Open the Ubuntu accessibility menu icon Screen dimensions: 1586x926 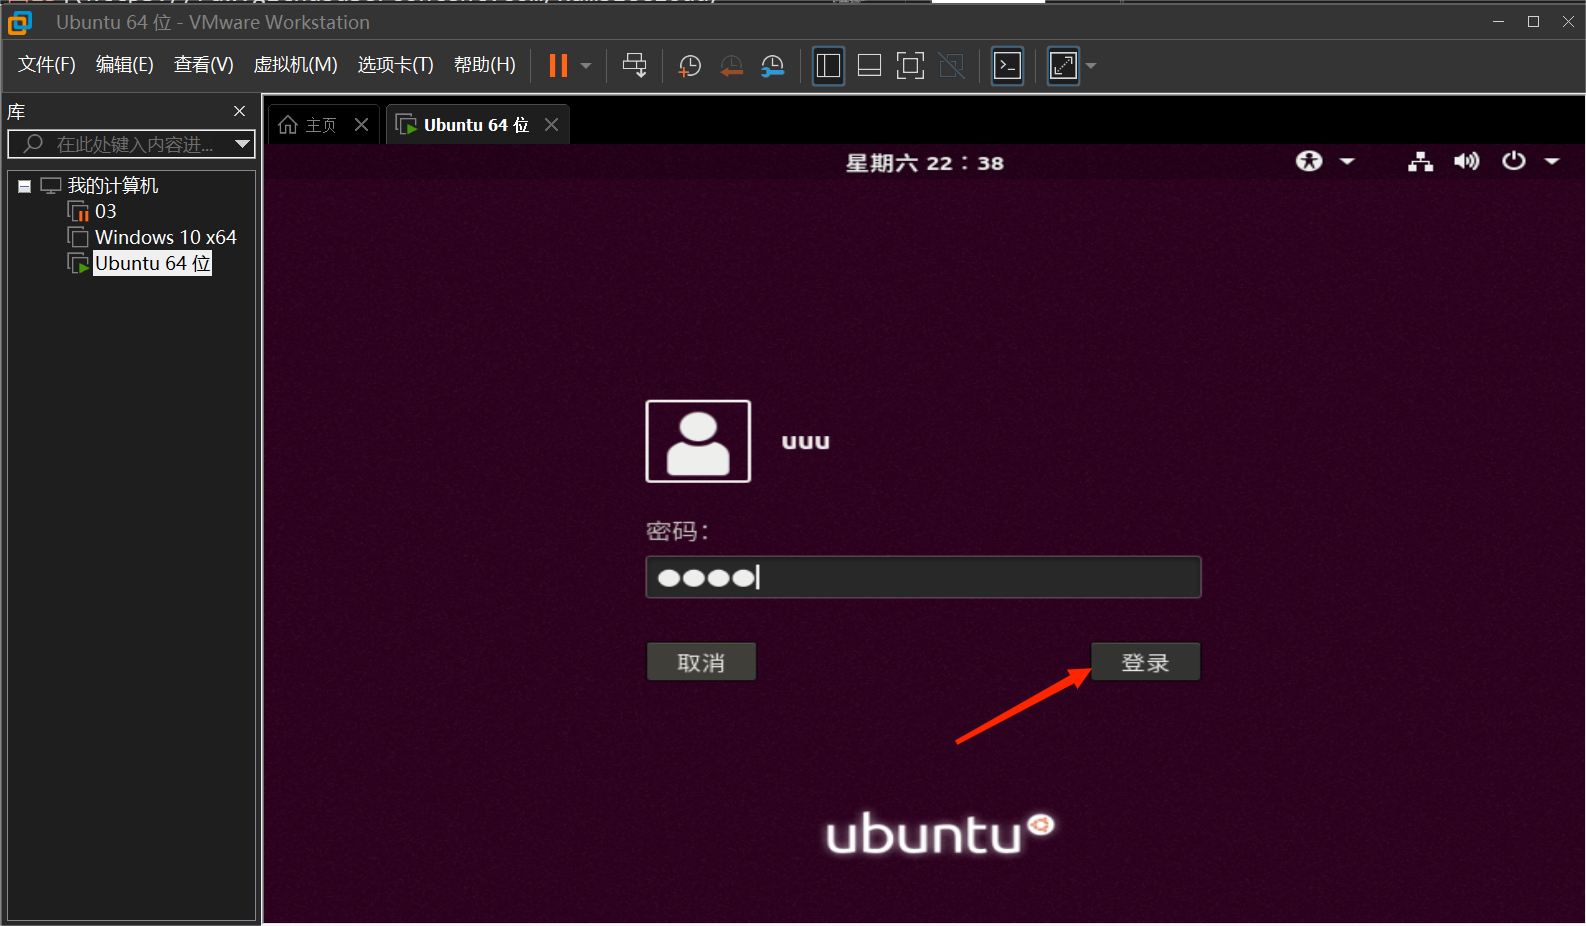pyautogui.click(x=1309, y=161)
